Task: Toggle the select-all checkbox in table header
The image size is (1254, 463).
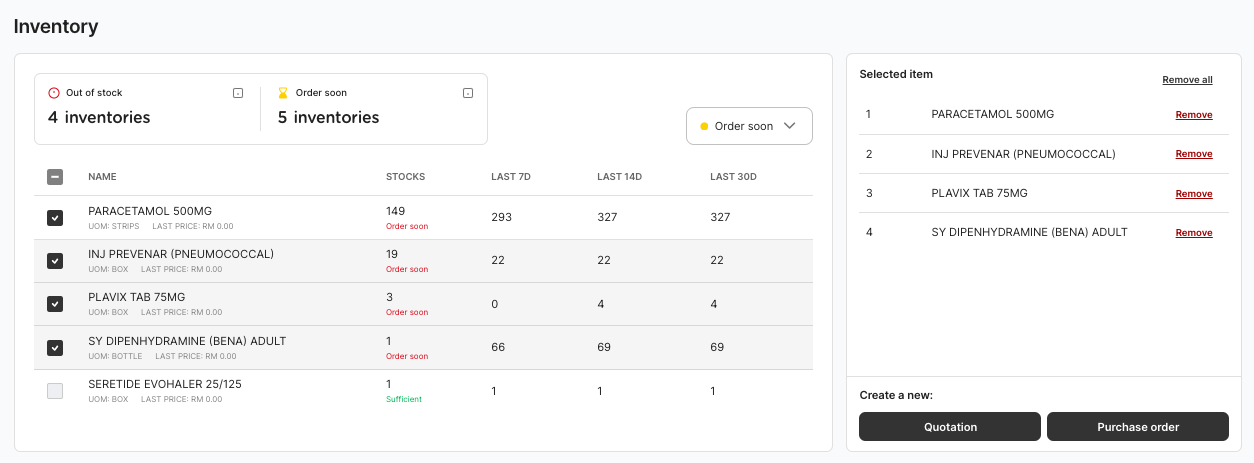Action: [55, 177]
